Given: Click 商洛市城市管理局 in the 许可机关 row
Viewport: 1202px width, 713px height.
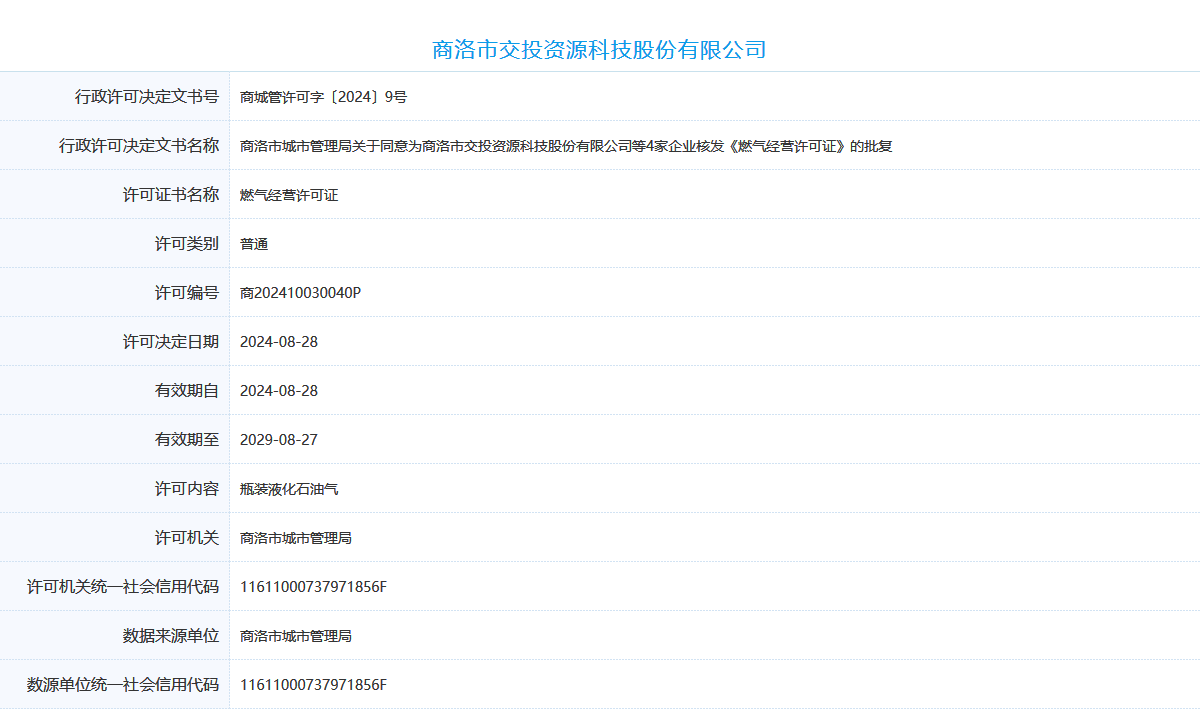Looking at the screenshot, I should pos(296,538).
